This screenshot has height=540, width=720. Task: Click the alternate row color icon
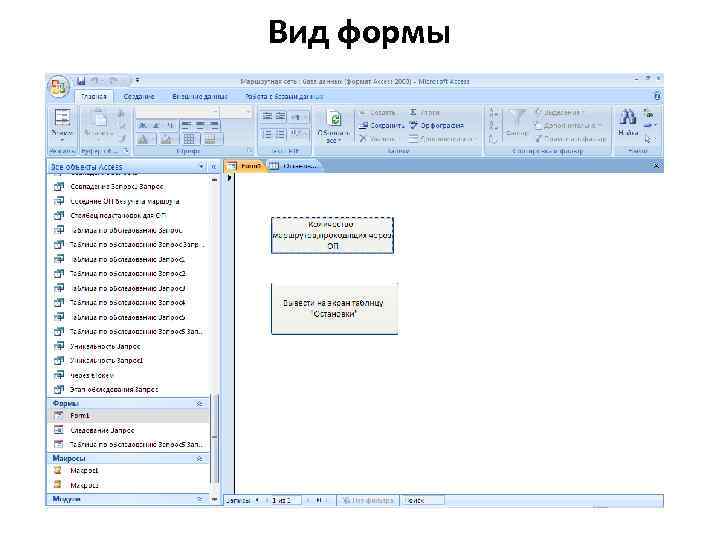coord(212,139)
